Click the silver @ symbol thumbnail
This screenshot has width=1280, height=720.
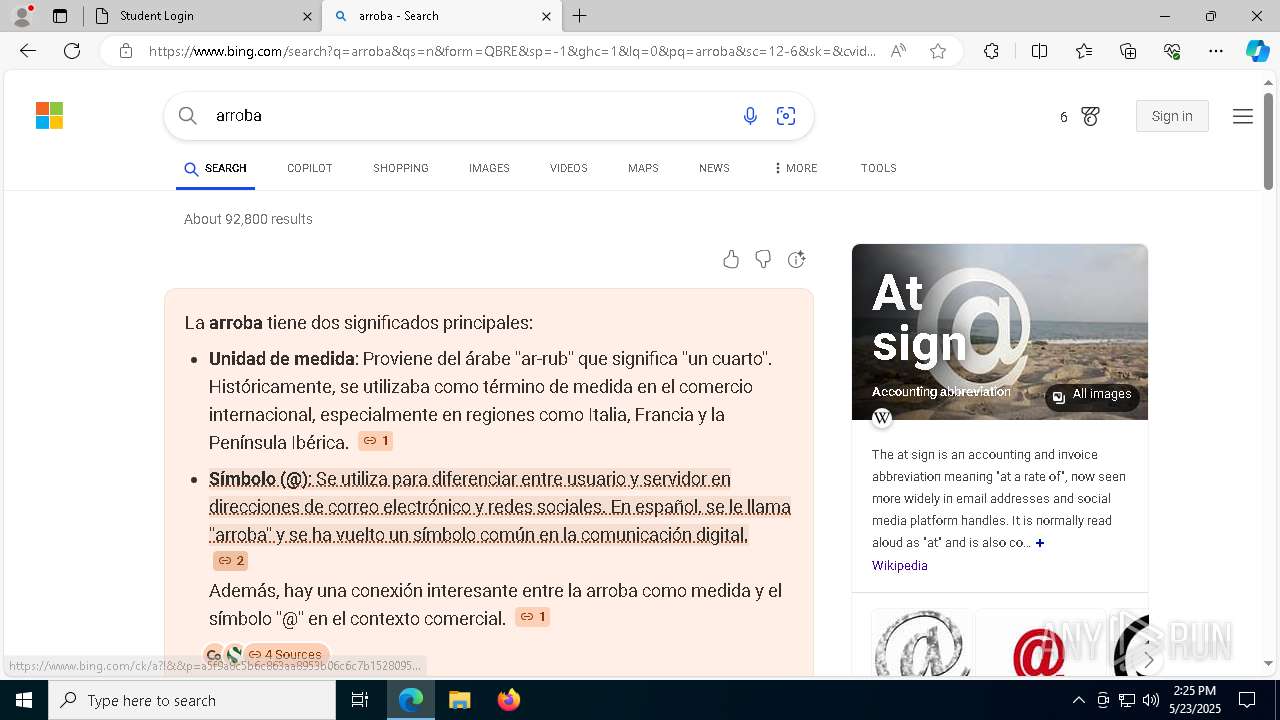click(921, 645)
